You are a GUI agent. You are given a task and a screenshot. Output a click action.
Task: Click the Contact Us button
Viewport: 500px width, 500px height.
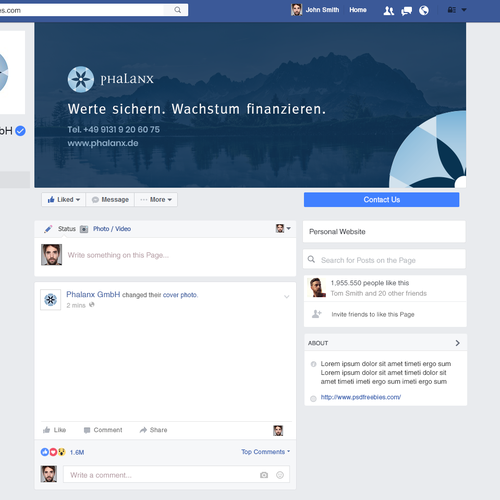(381, 200)
